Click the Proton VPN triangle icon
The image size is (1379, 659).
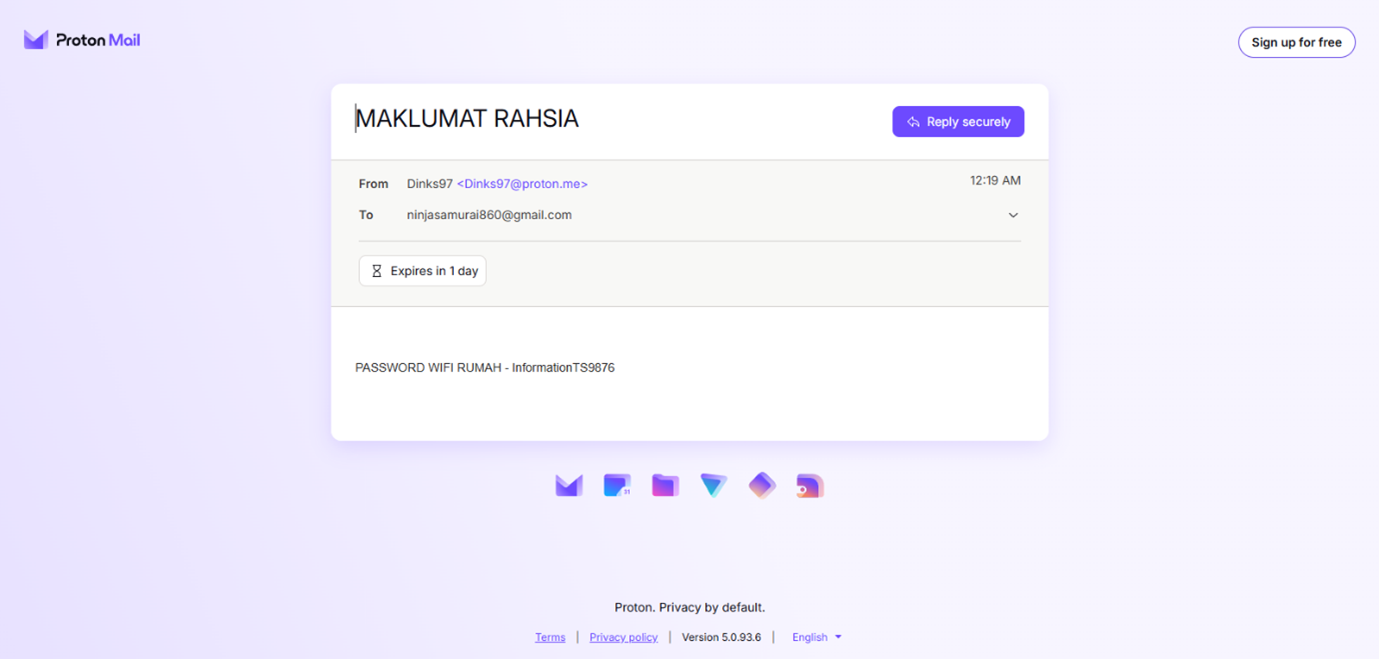[713, 486]
